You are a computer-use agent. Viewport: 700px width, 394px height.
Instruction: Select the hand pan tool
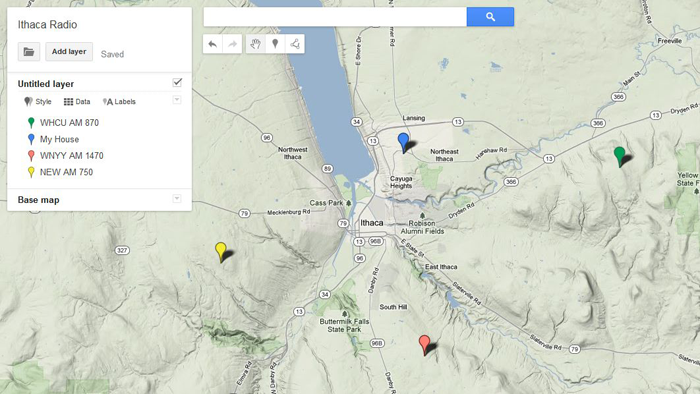point(255,44)
